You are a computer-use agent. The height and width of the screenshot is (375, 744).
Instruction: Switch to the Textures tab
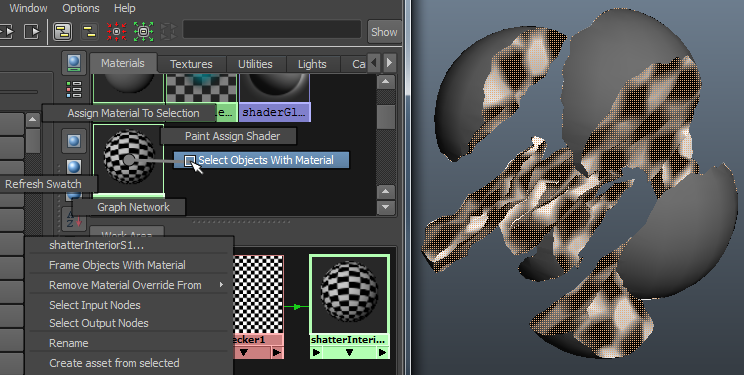tap(191, 64)
